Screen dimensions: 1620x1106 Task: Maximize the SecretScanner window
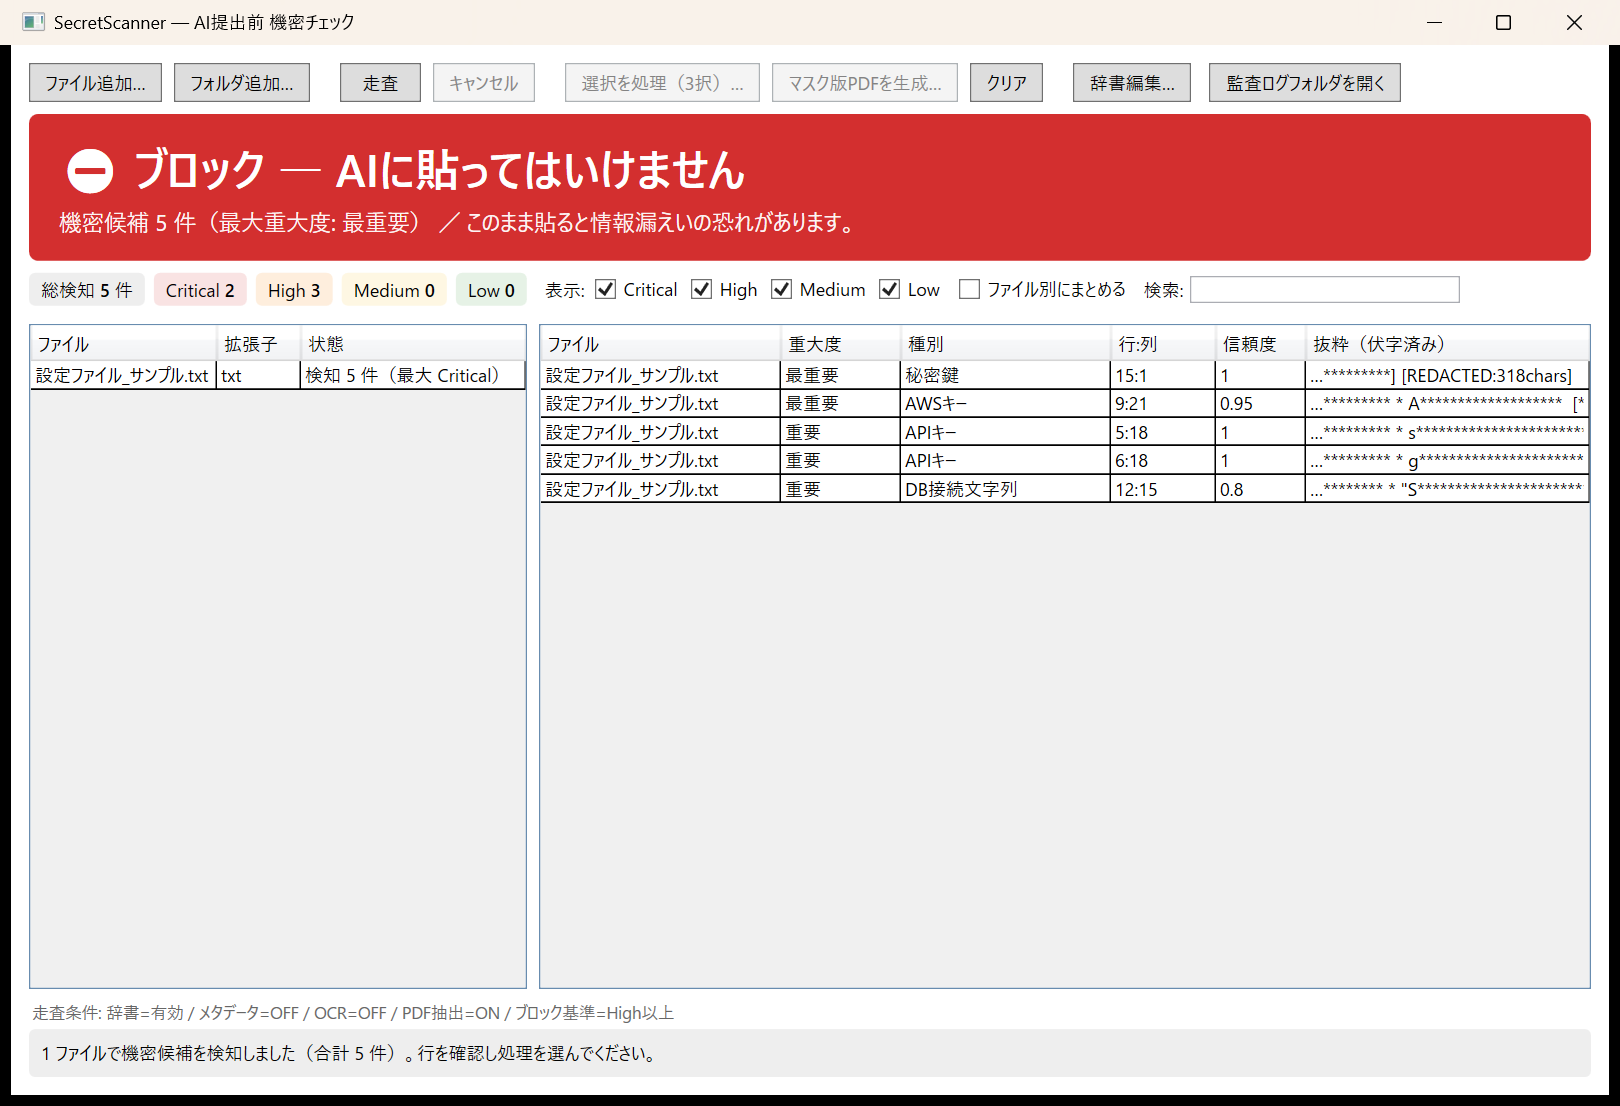(1503, 22)
